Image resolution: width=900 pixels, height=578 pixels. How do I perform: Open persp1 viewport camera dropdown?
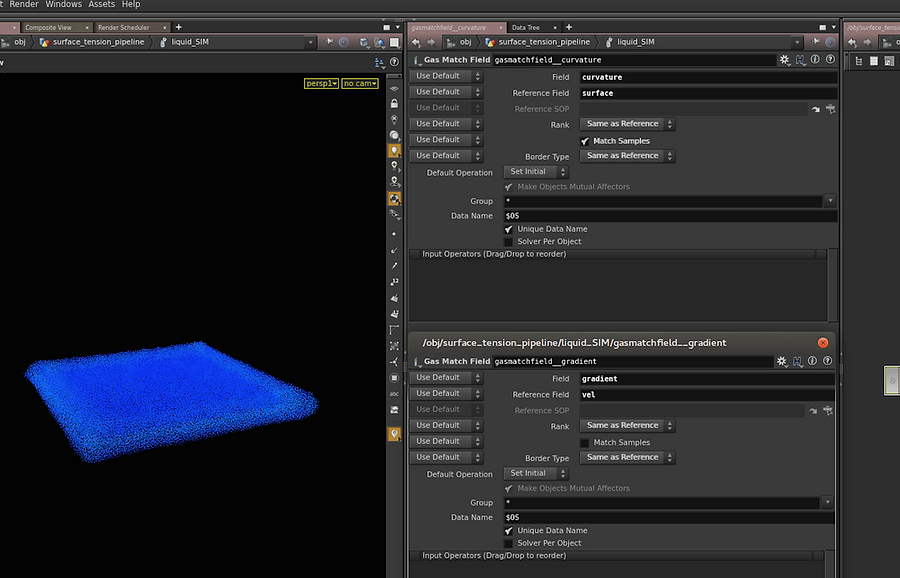pyautogui.click(x=321, y=83)
